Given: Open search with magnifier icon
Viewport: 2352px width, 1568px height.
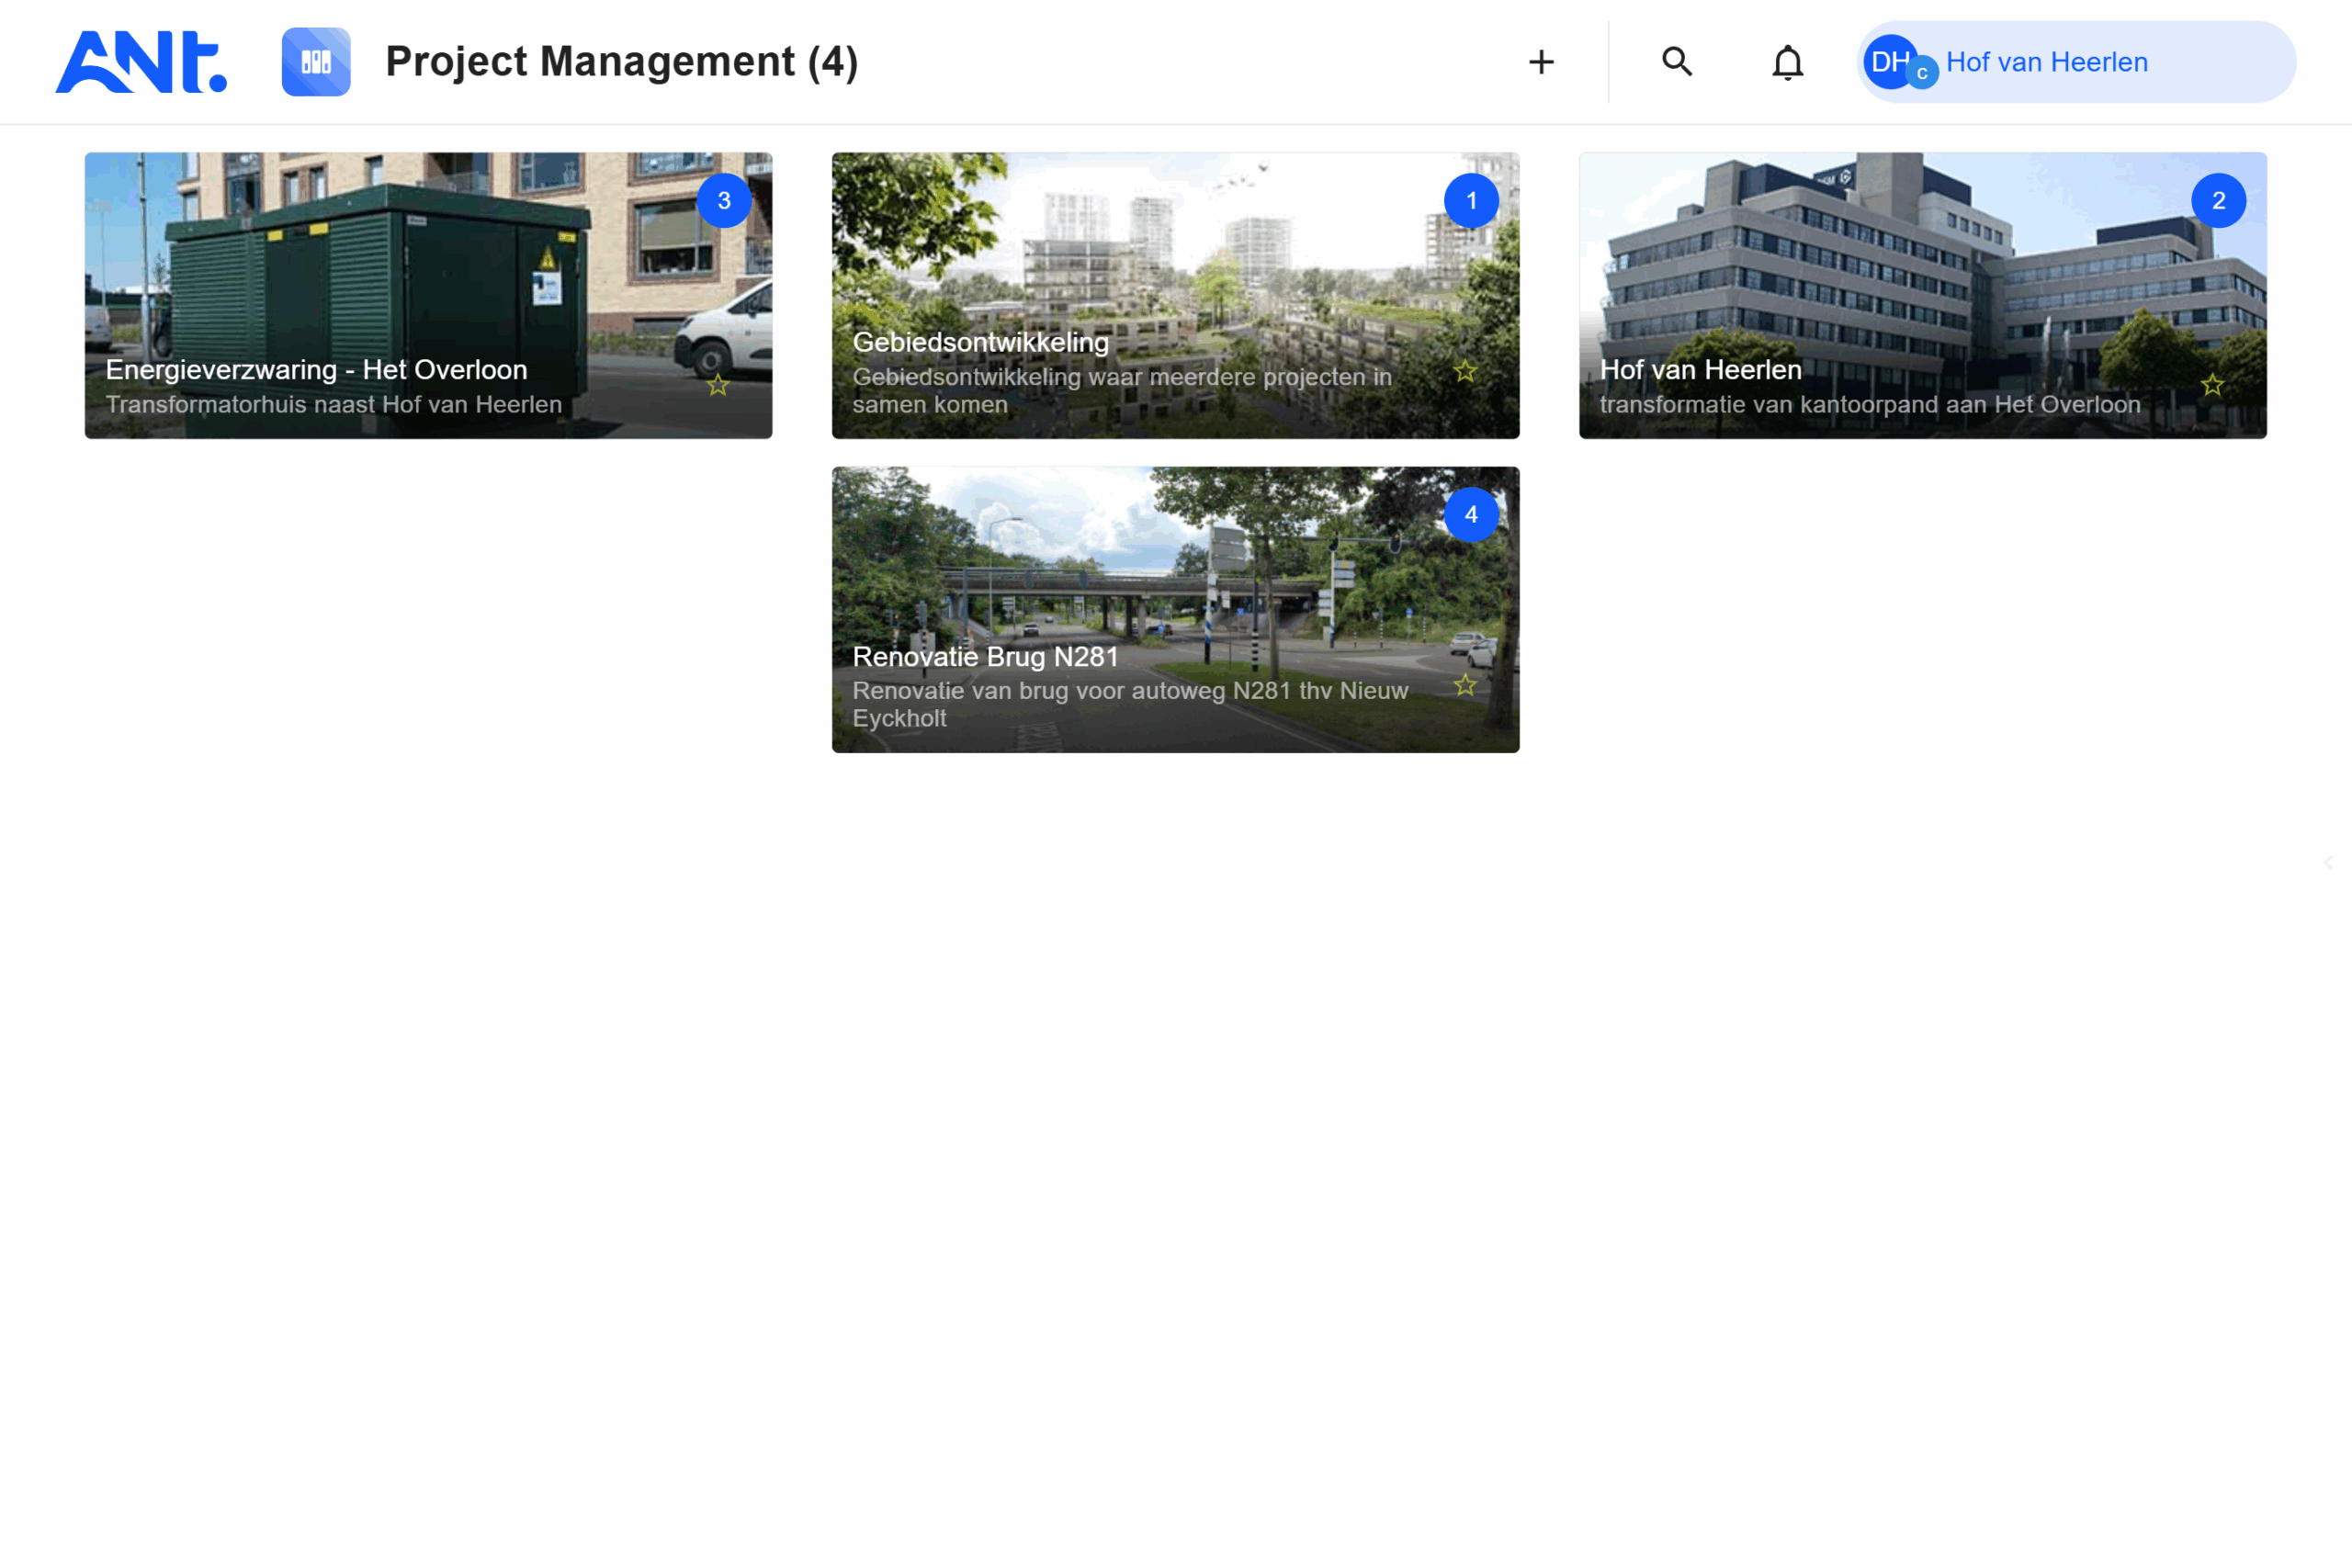Looking at the screenshot, I should click(1677, 62).
